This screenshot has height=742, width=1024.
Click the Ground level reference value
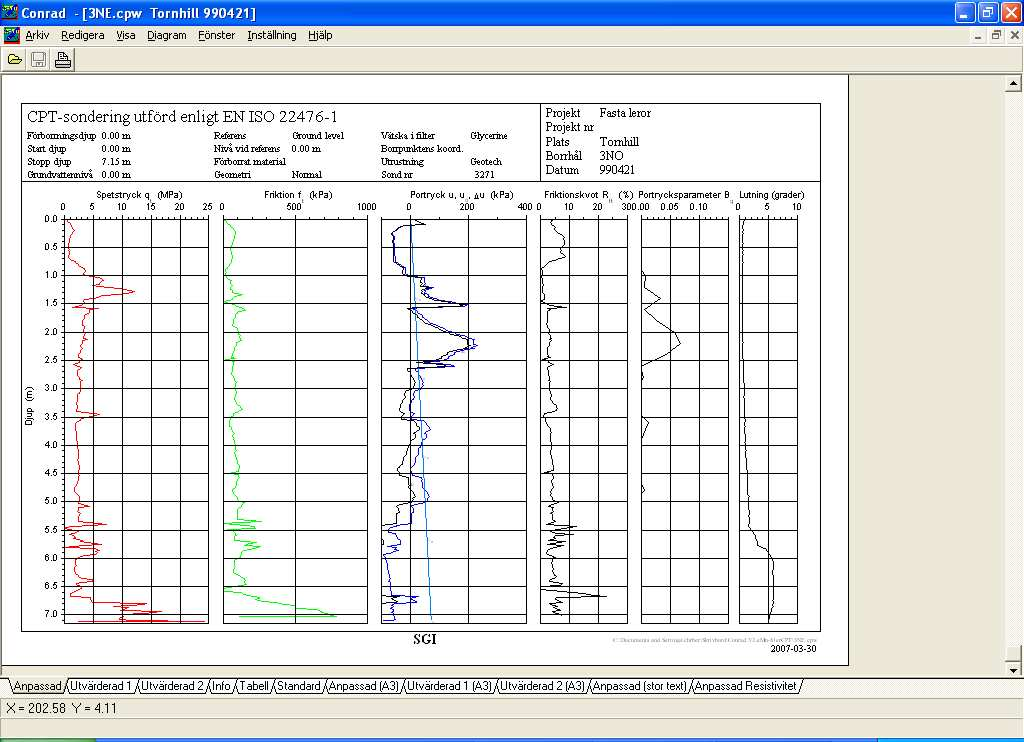point(317,135)
